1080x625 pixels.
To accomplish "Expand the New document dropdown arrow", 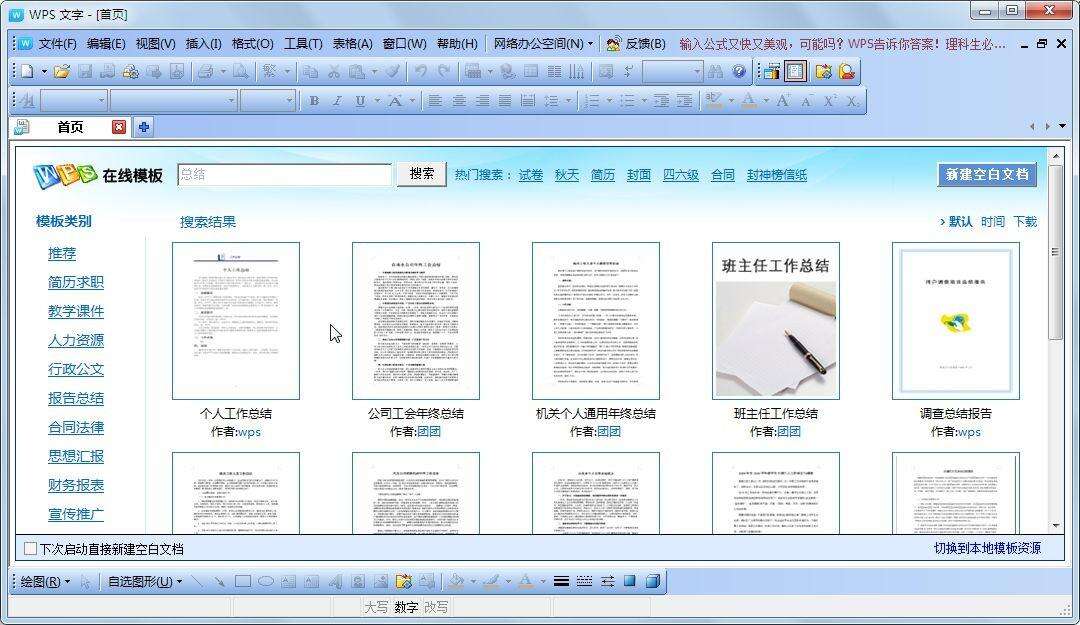I will coord(44,72).
